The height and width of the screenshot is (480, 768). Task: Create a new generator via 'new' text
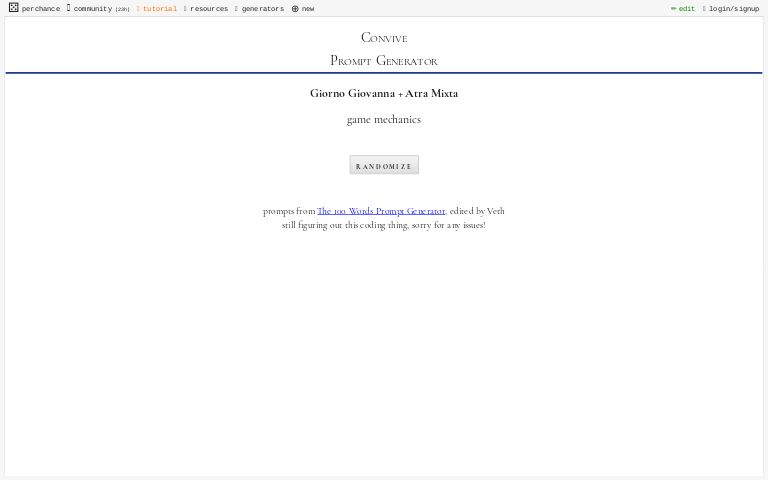[x=308, y=9]
